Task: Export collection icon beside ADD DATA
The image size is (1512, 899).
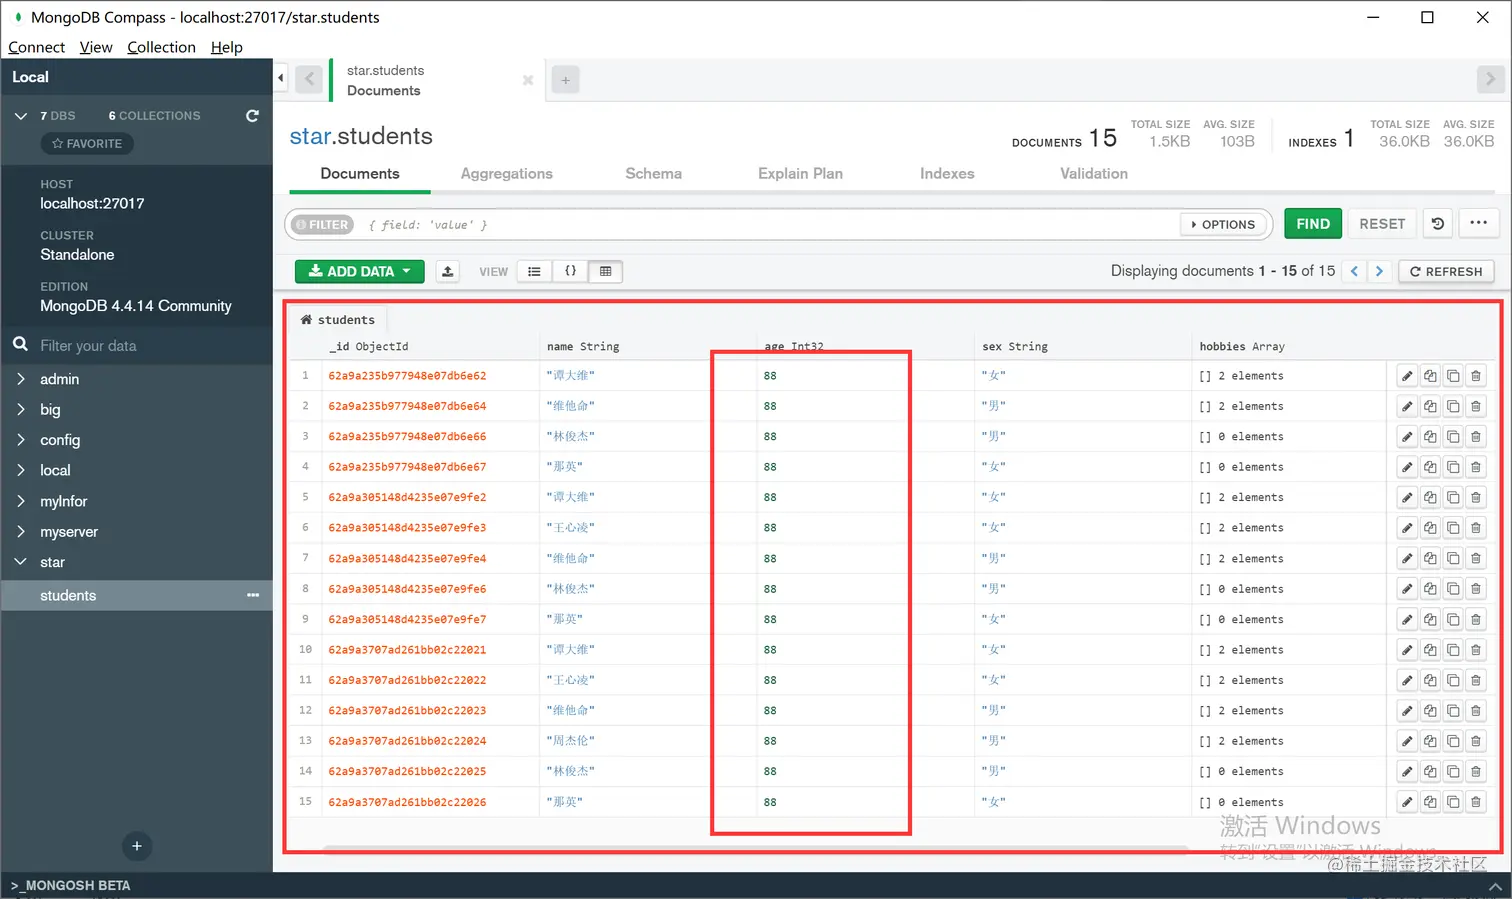Action: click(x=448, y=271)
